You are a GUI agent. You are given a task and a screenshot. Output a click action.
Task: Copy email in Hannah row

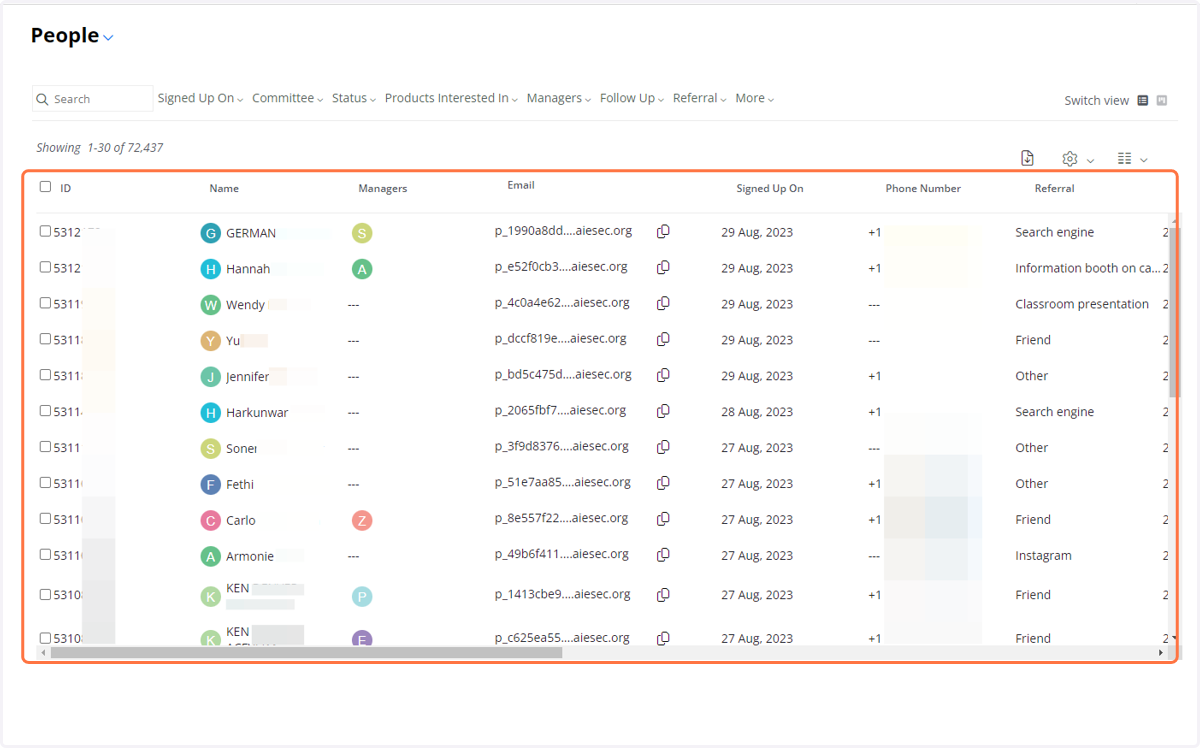point(663,267)
